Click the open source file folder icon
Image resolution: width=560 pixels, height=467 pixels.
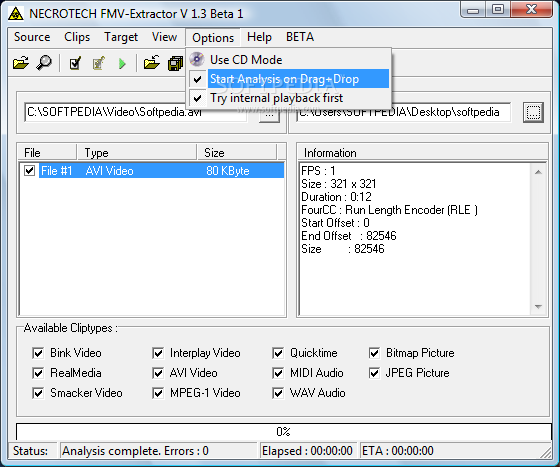[21, 64]
